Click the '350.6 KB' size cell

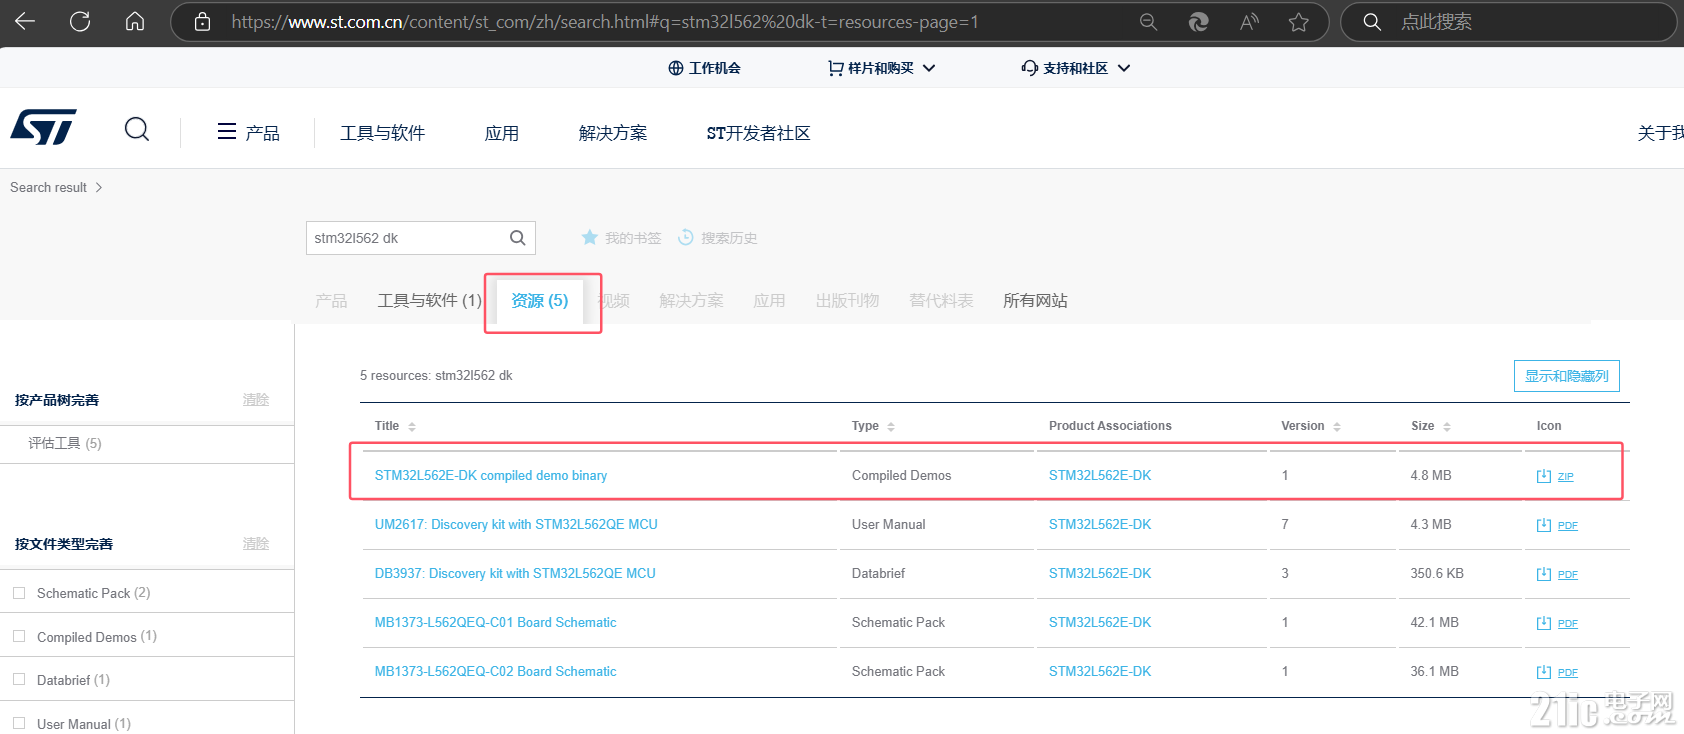(1437, 574)
